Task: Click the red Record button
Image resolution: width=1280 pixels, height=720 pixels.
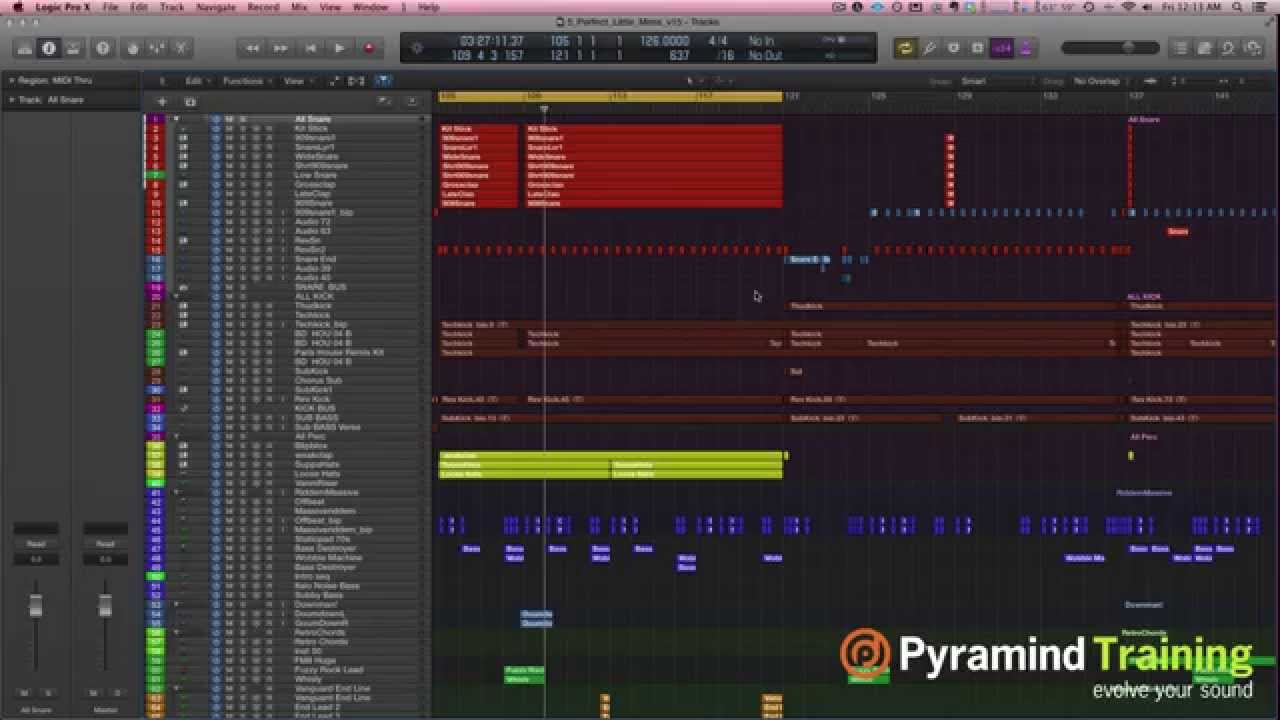Action: tap(369, 48)
